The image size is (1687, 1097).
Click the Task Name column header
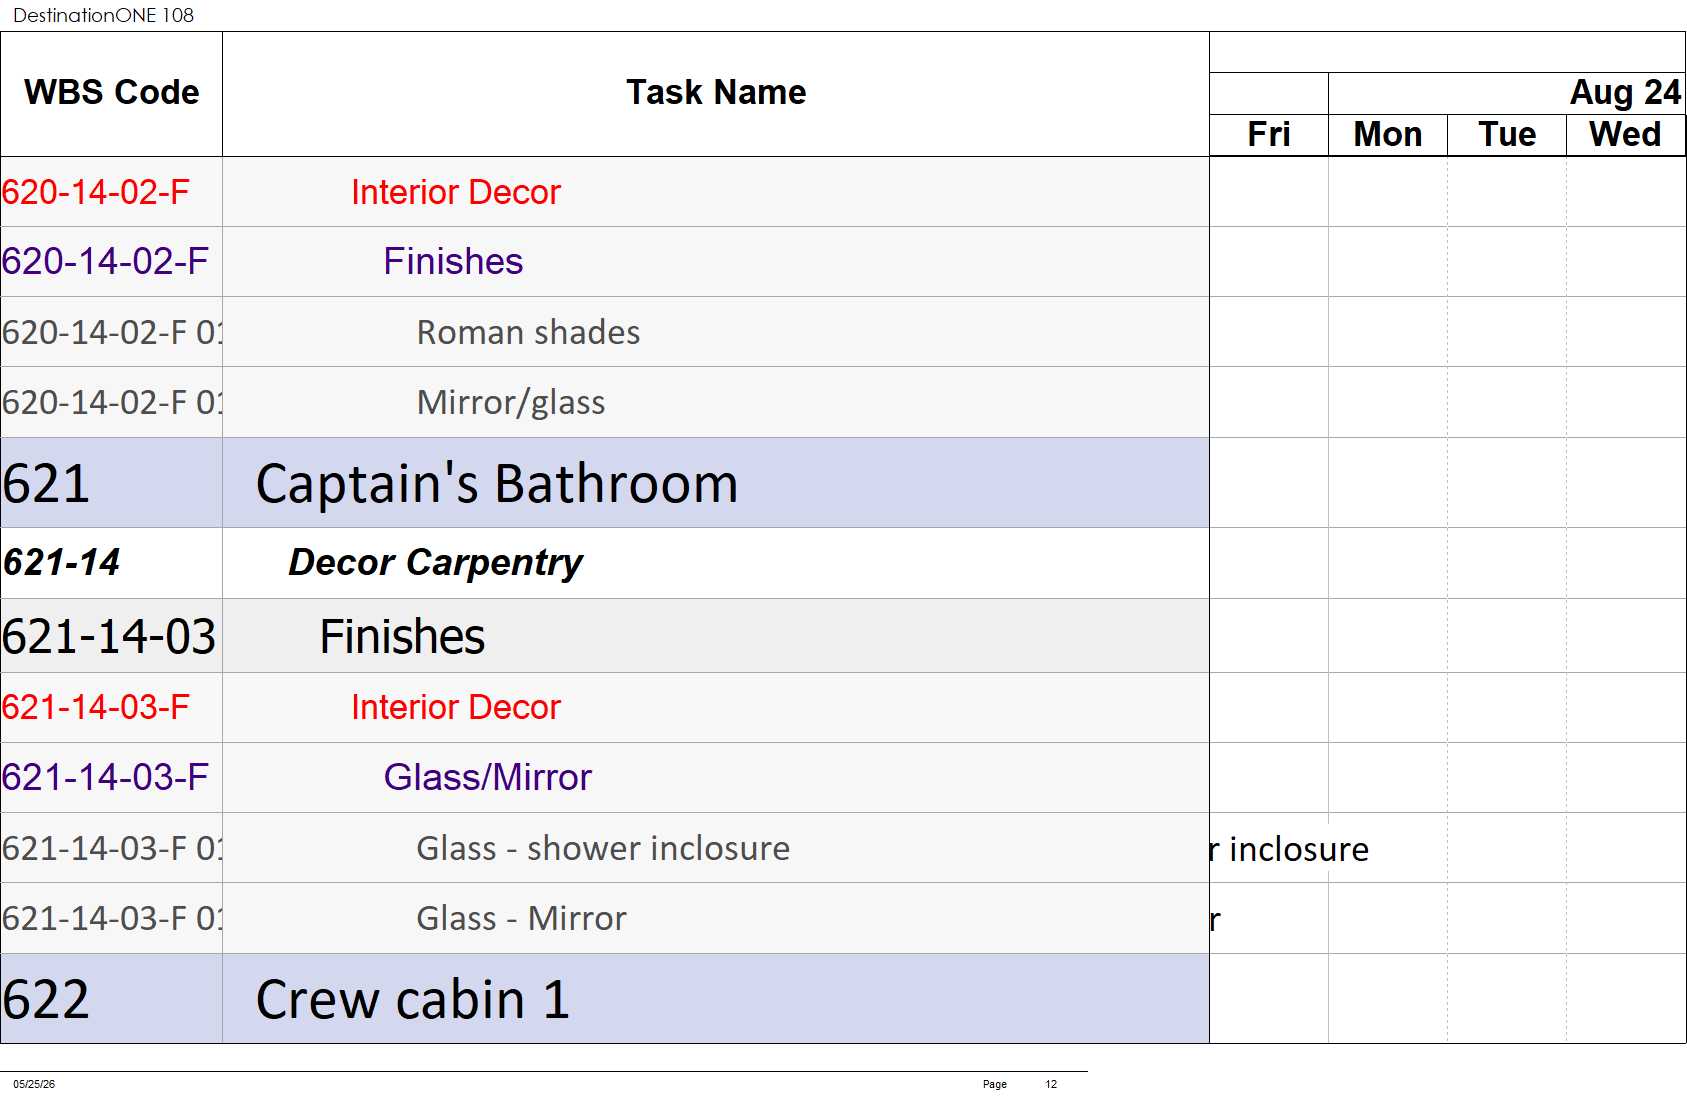click(715, 93)
